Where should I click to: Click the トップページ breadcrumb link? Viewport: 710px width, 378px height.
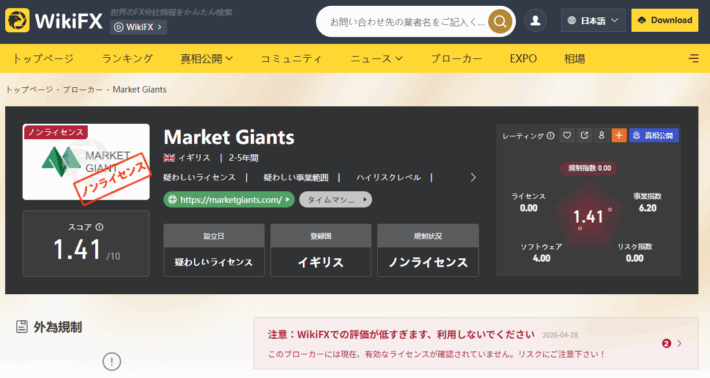29,90
